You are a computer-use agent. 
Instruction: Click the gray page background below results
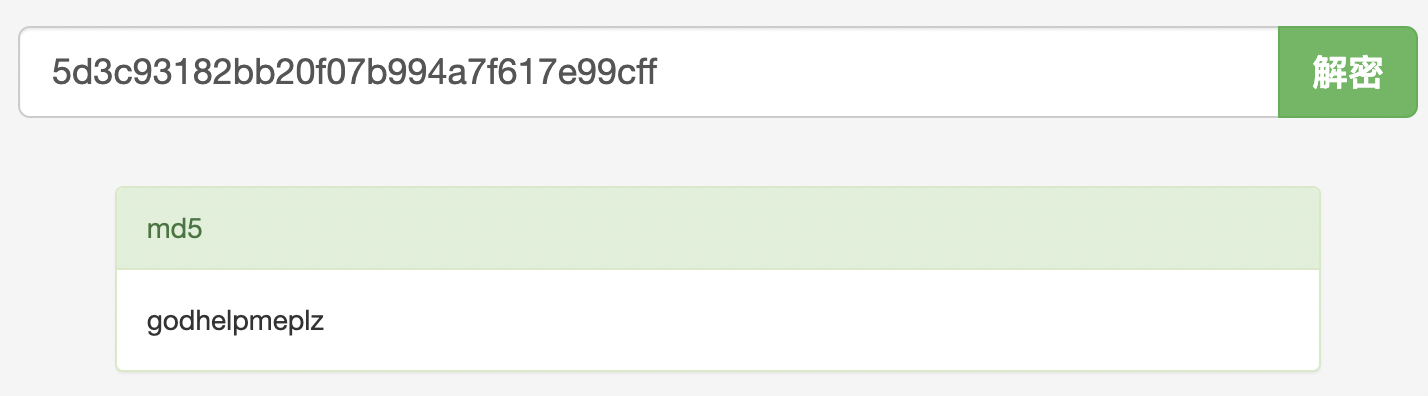coord(714,384)
